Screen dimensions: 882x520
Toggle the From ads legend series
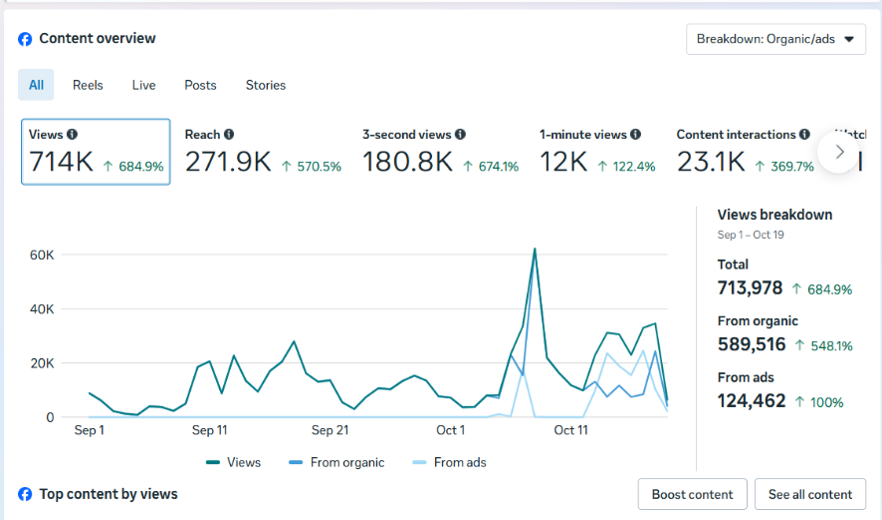point(449,463)
